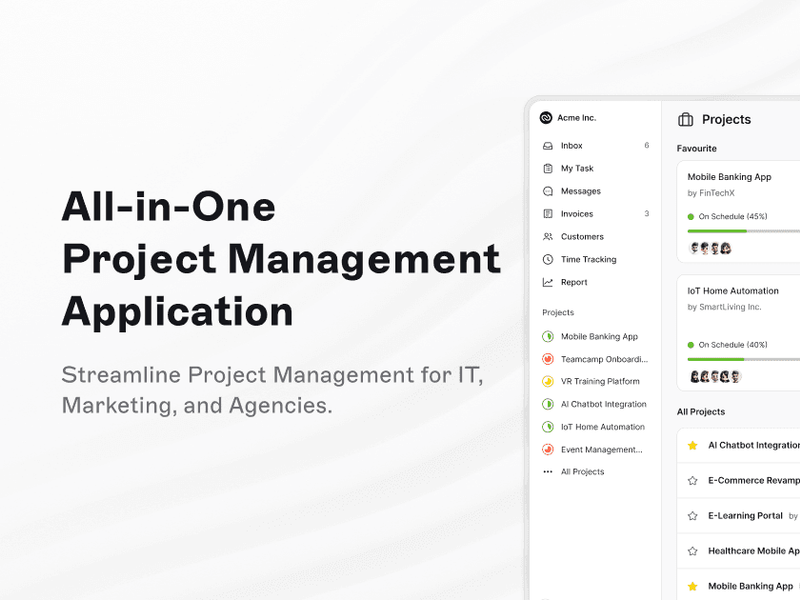Screen dimensions: 800x600
Task: Go to Teamcamp Onboarding project in sidebar
Action: pos(604,359)
